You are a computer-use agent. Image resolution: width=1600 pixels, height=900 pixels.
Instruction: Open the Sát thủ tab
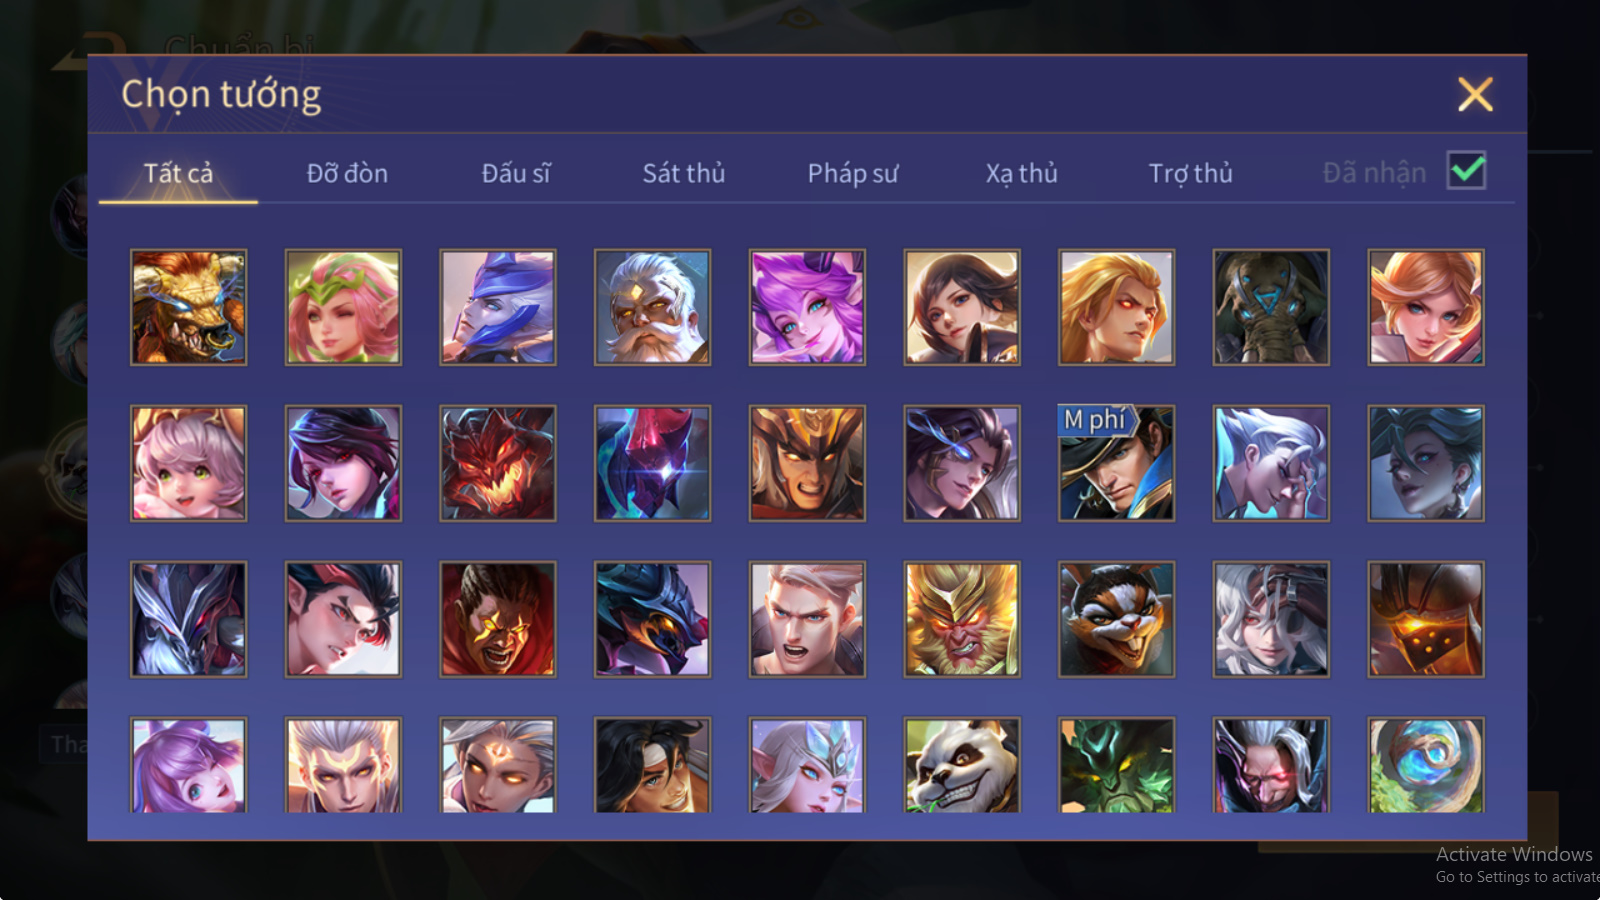pos(684,173)
